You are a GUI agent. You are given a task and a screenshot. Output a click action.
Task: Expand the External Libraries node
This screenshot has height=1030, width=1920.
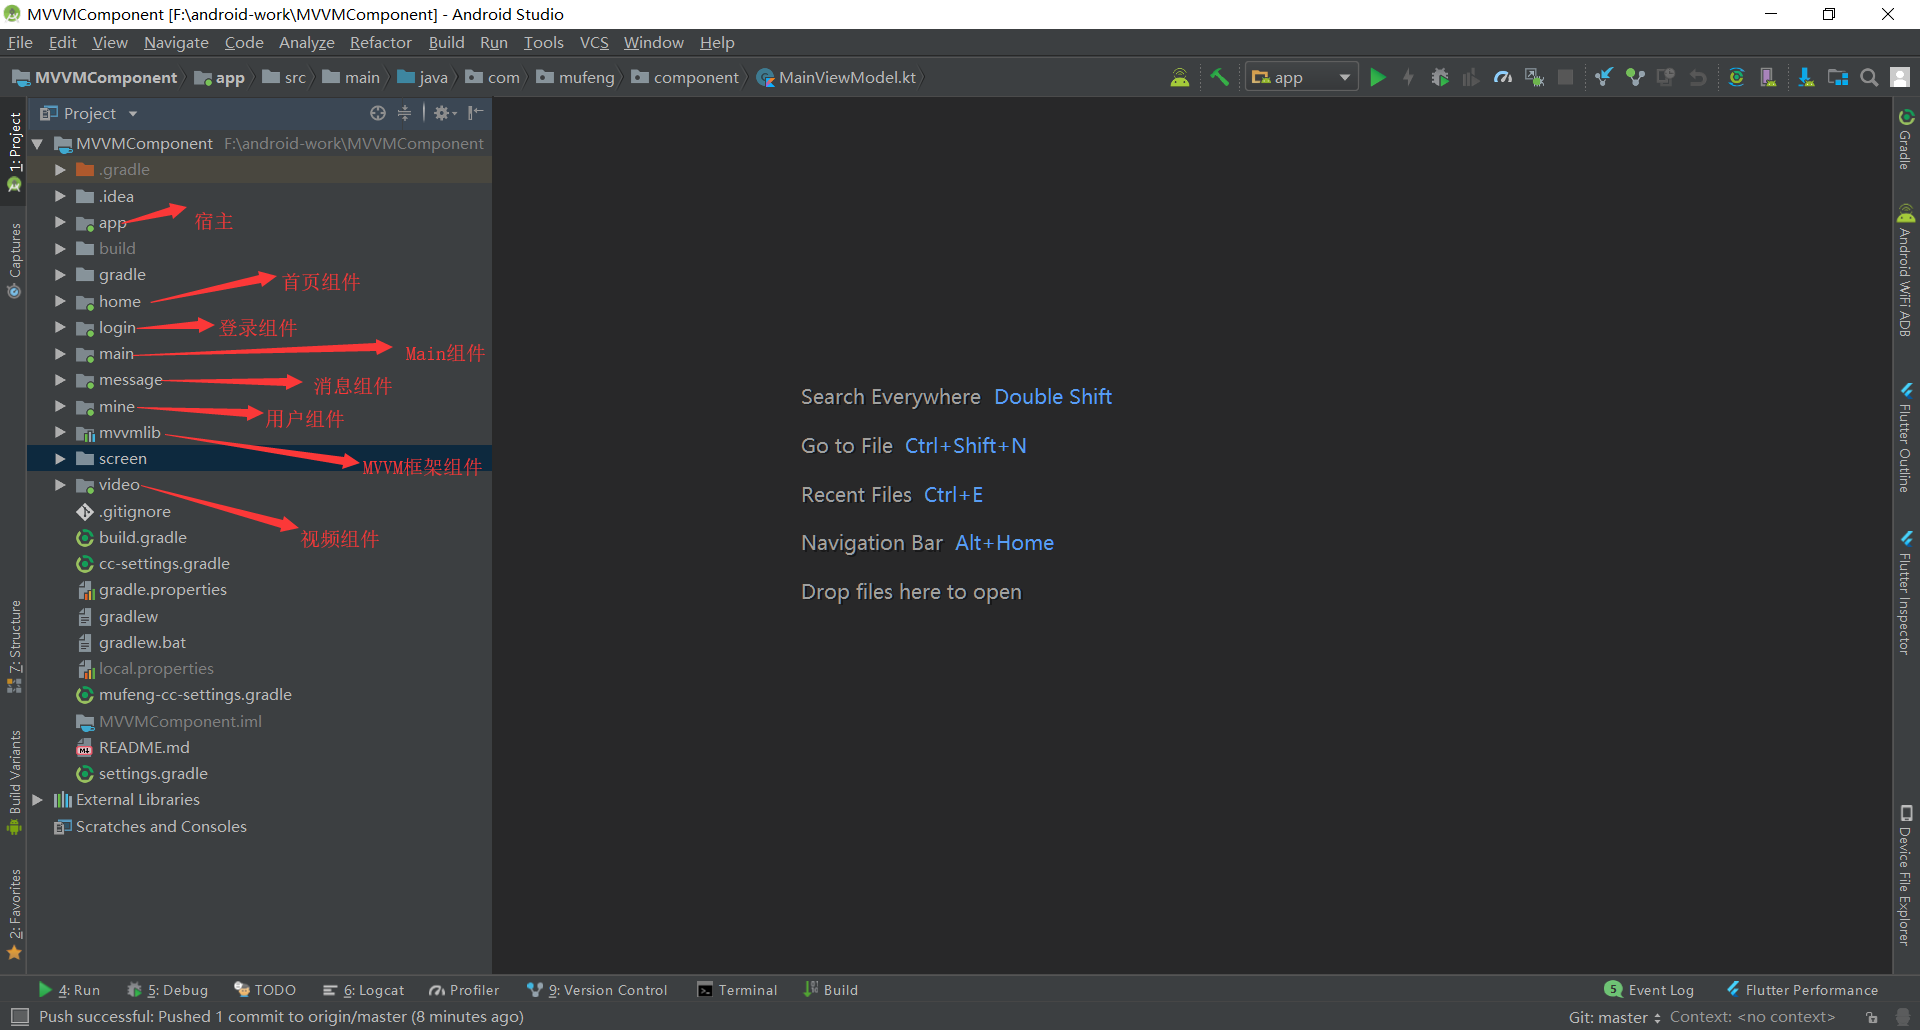[37, 800]
